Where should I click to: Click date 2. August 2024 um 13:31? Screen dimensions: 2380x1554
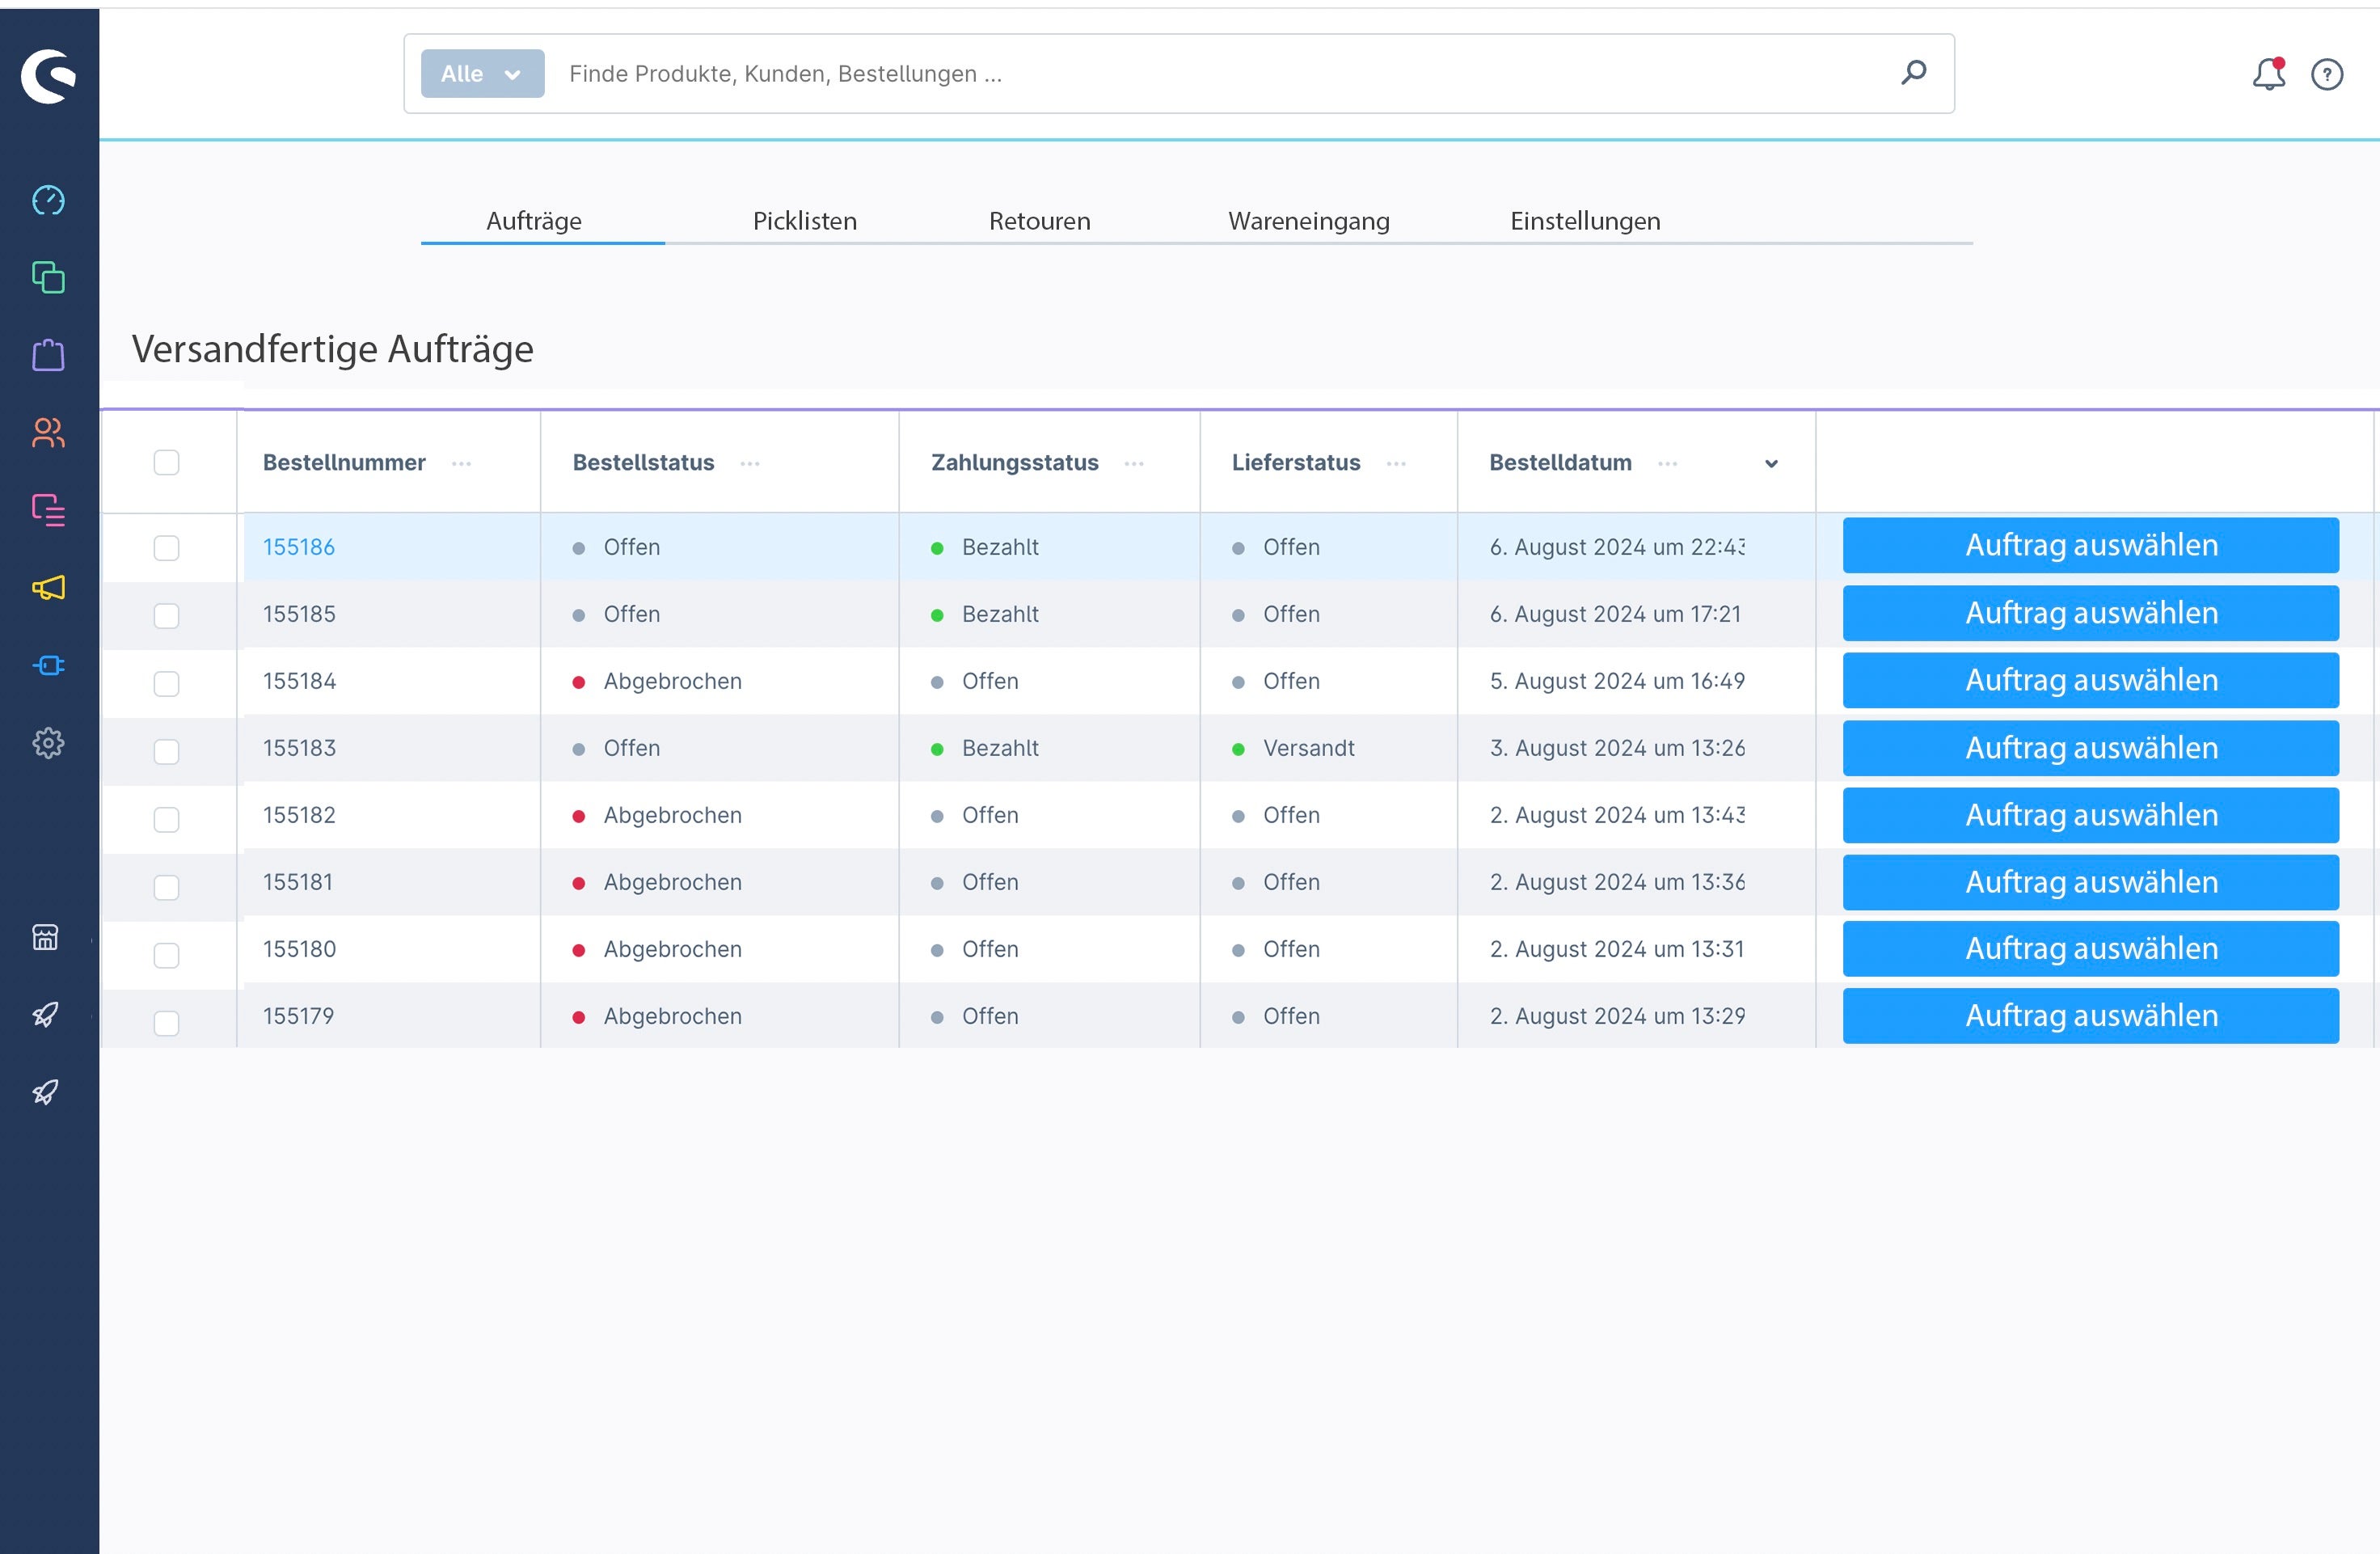(1617, 949)
